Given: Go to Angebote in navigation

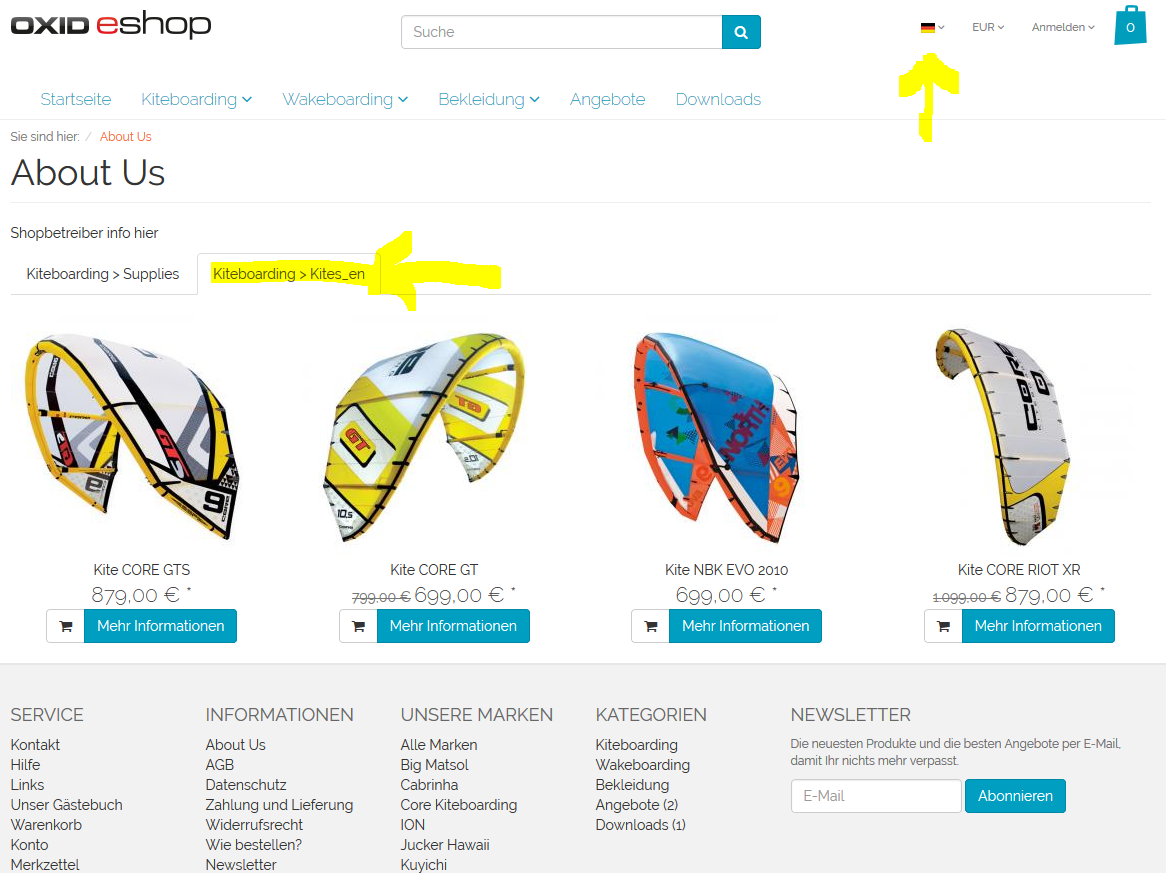Looking at the screenshot, I should [x=608, y=100].
